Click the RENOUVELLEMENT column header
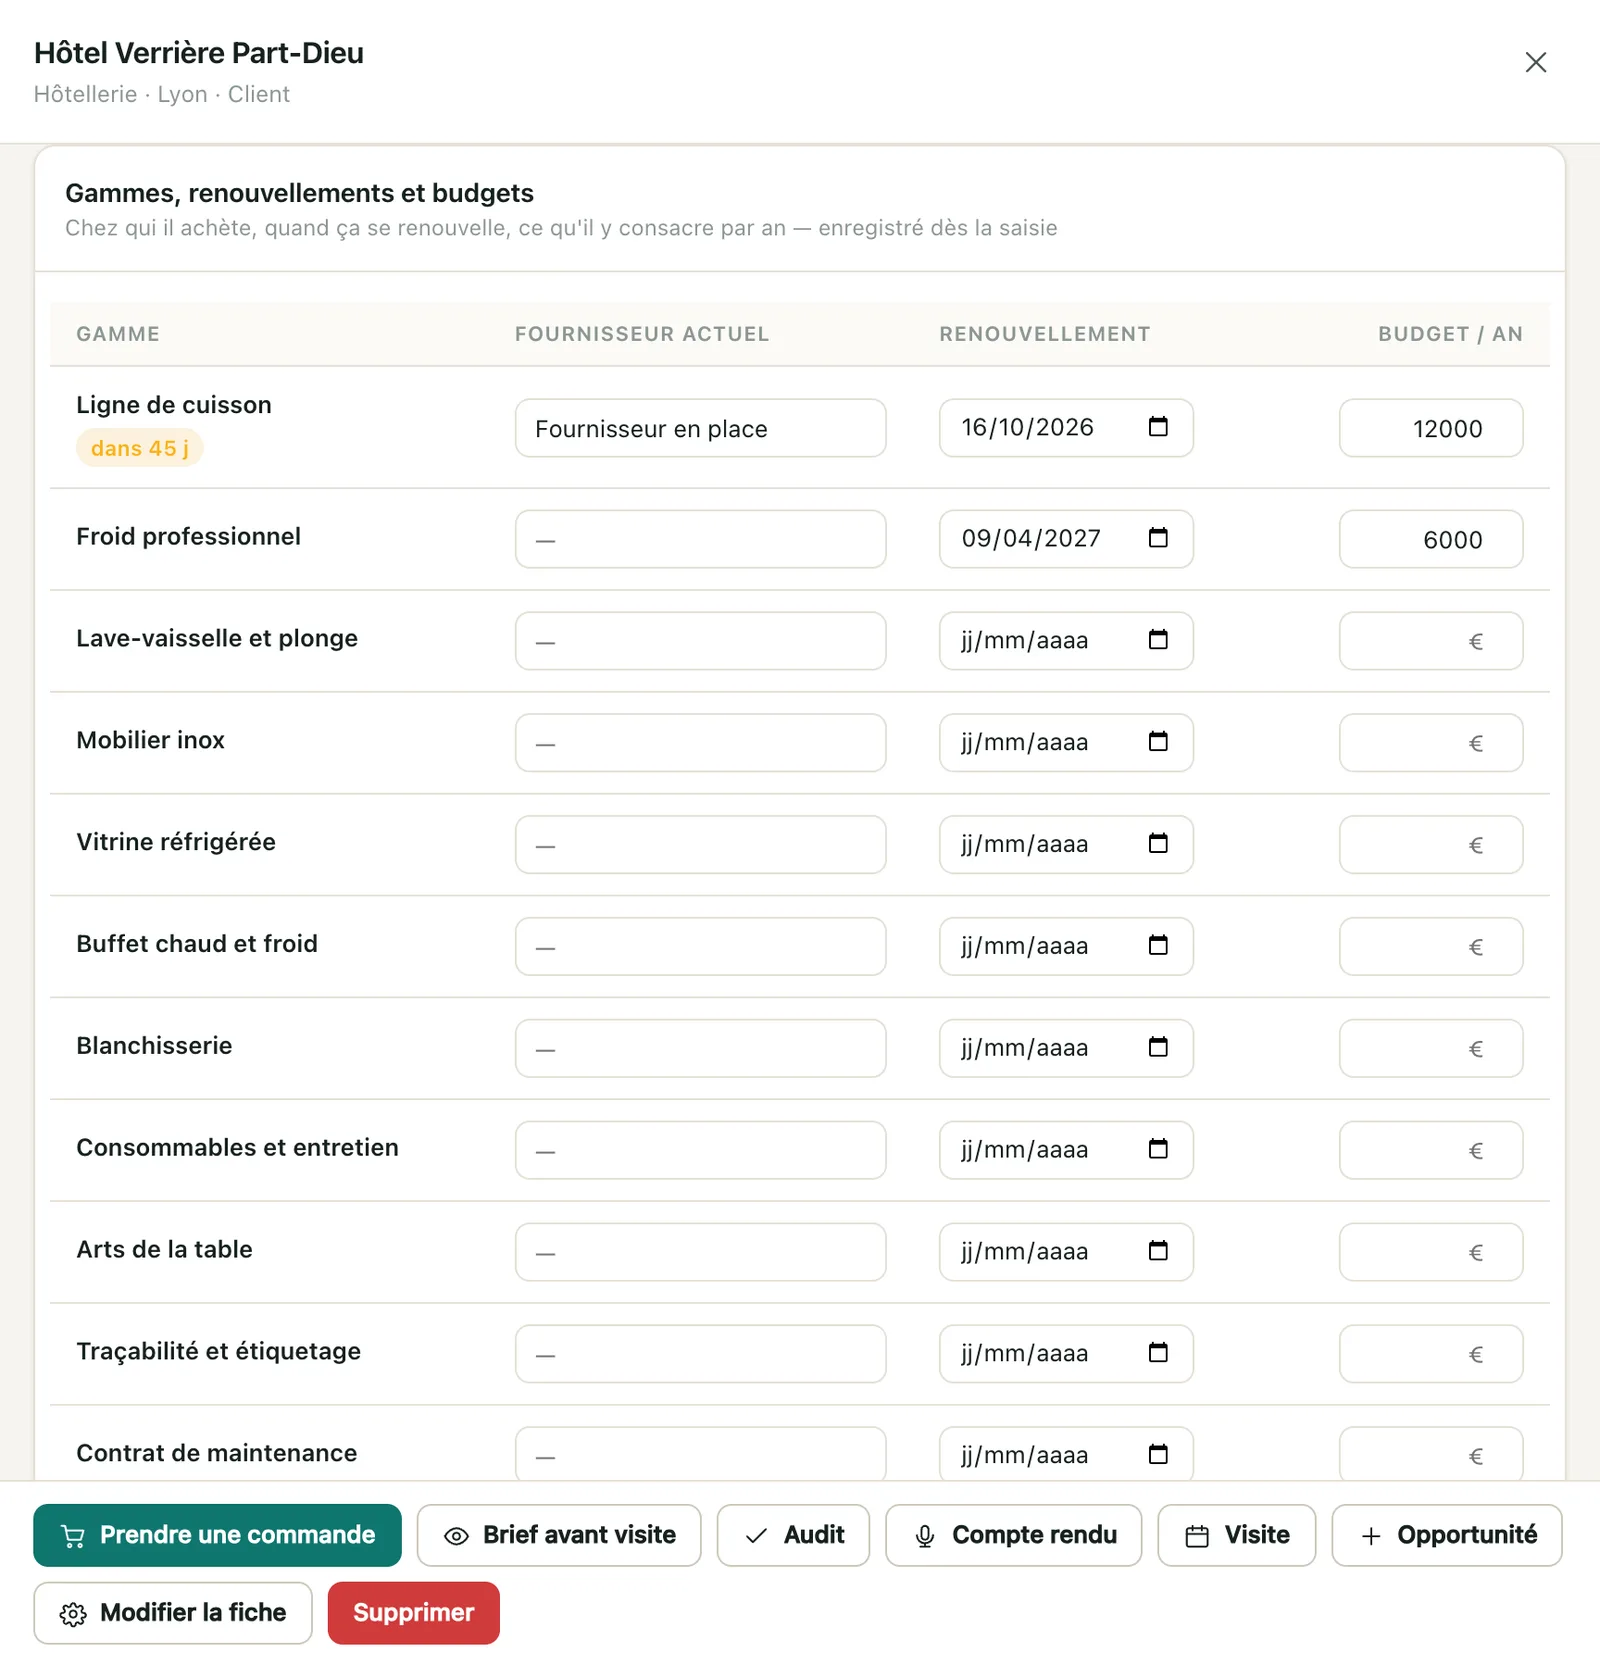 click(x=1045, y=334)
